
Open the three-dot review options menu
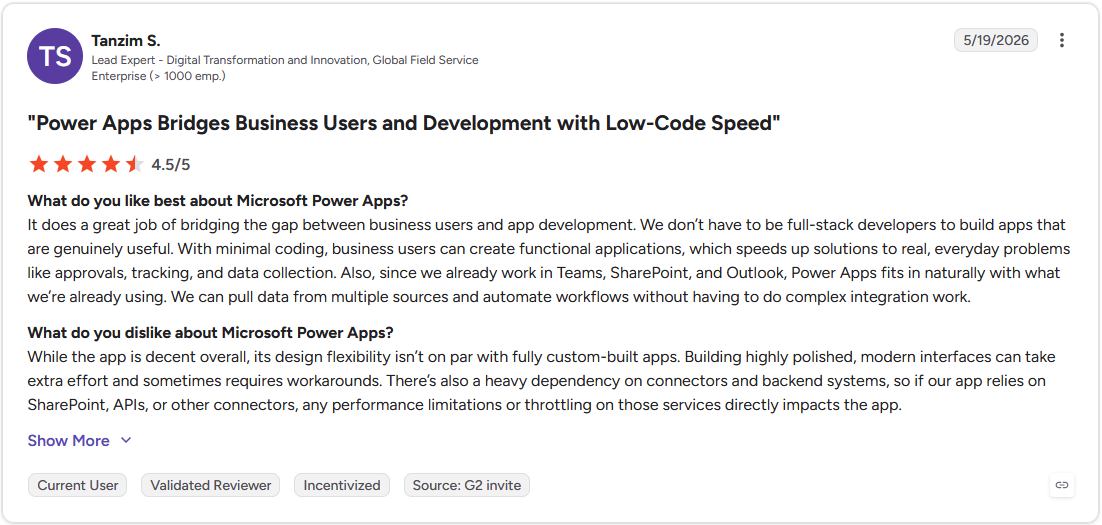(1062, 40)
